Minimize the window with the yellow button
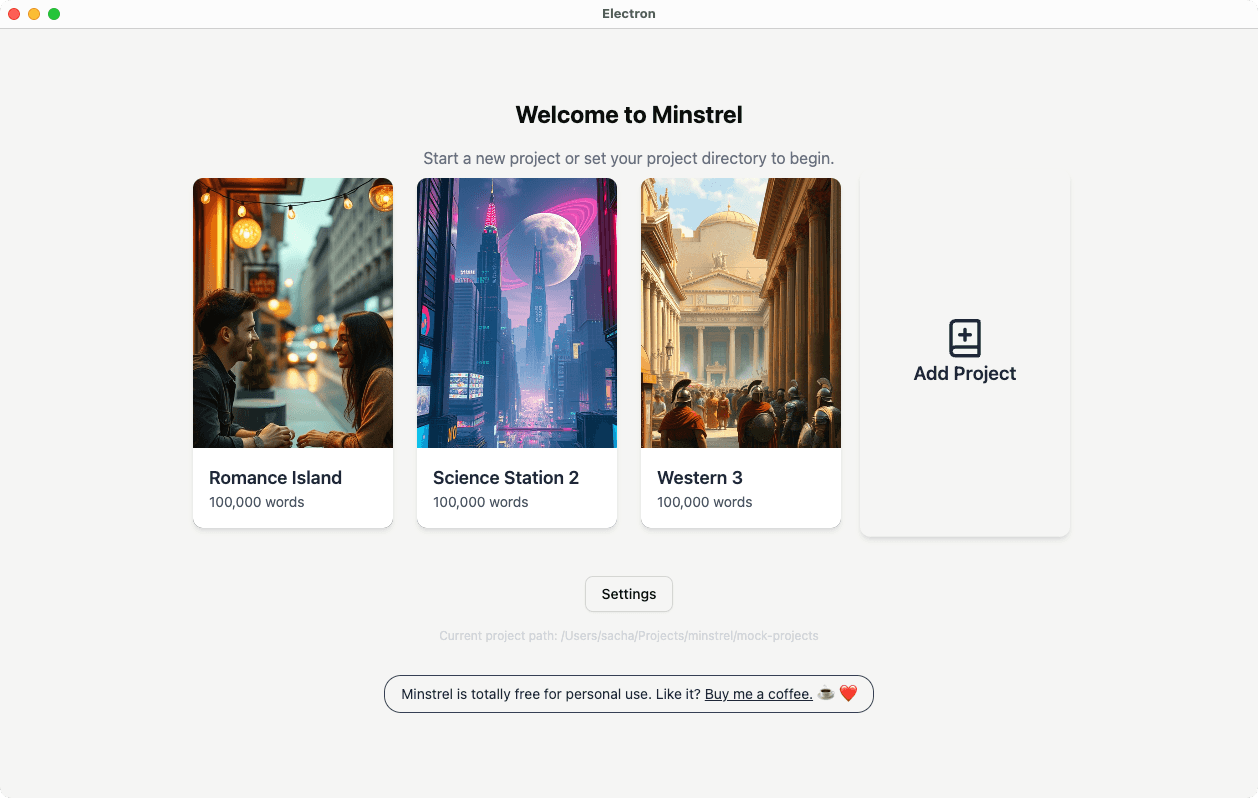Image resolution: width=1258 pixels, height=798 pixels. [34, 14]
